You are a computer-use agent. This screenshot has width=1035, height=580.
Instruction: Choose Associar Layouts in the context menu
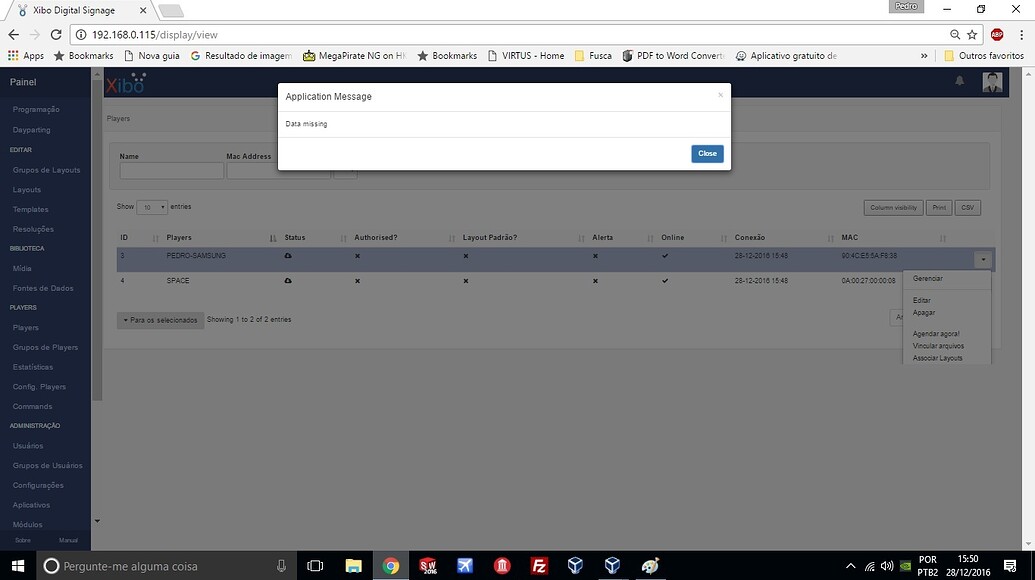coord(937,357)
